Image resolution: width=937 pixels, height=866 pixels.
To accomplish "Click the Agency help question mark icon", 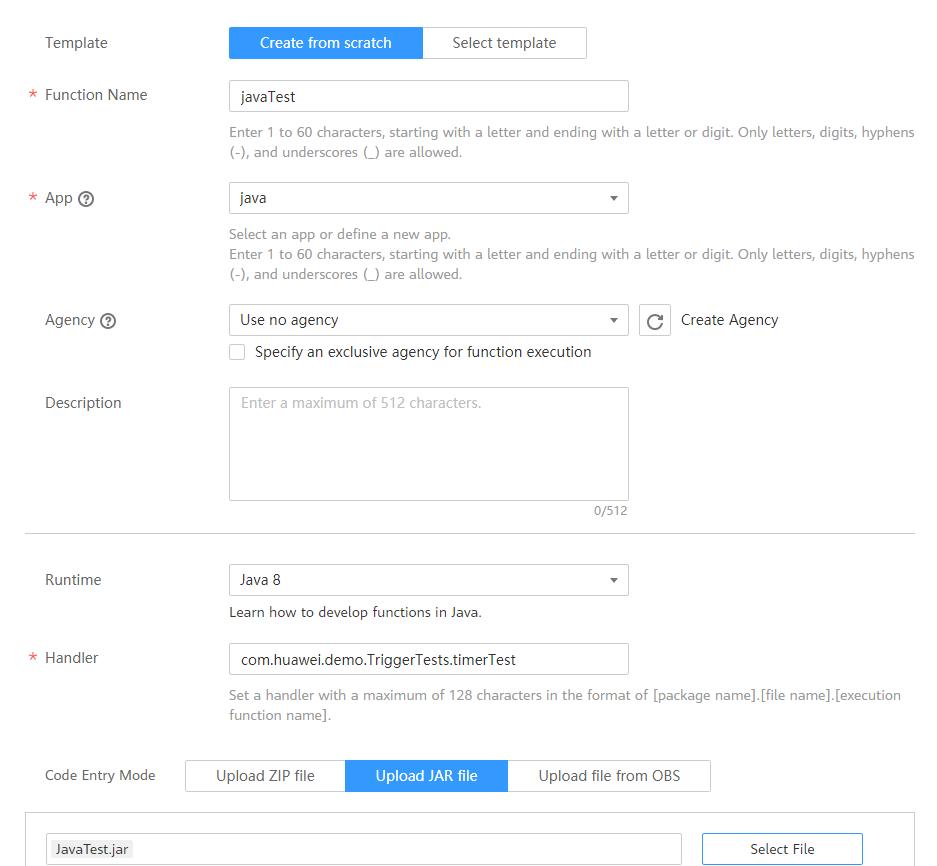I will coord(108,321).
